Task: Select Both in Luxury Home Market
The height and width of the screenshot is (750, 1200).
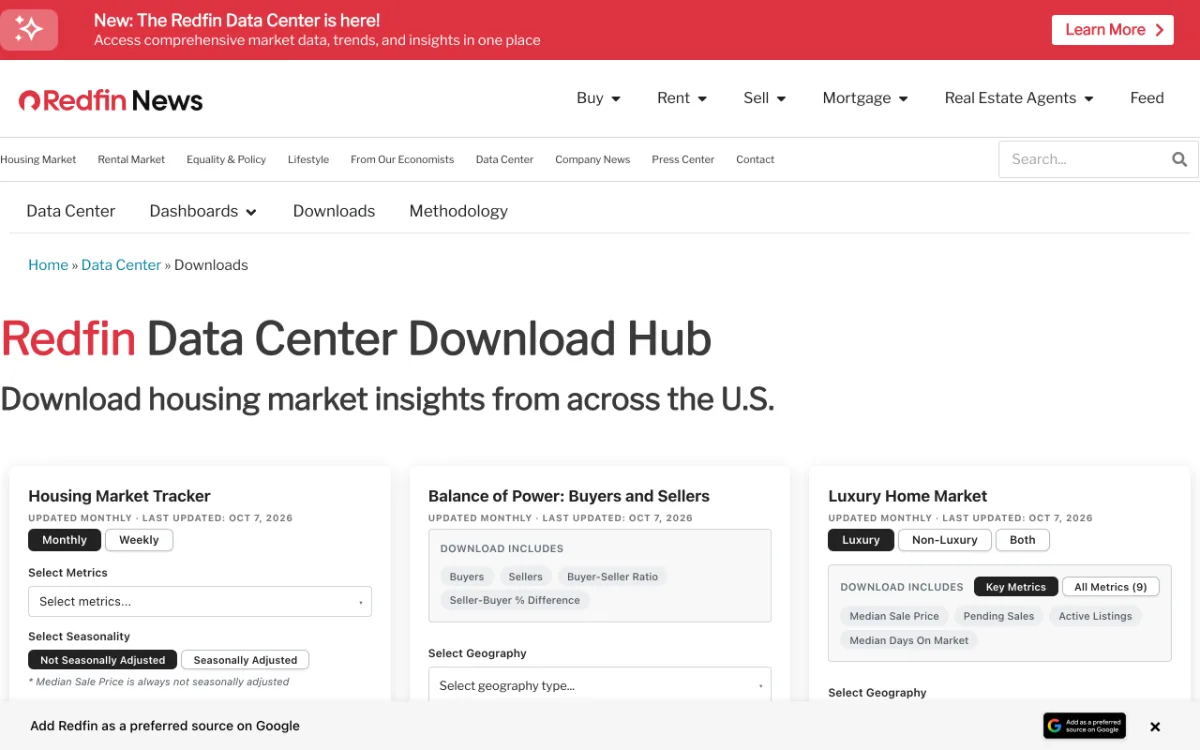Action: (x=1023, y=540)
